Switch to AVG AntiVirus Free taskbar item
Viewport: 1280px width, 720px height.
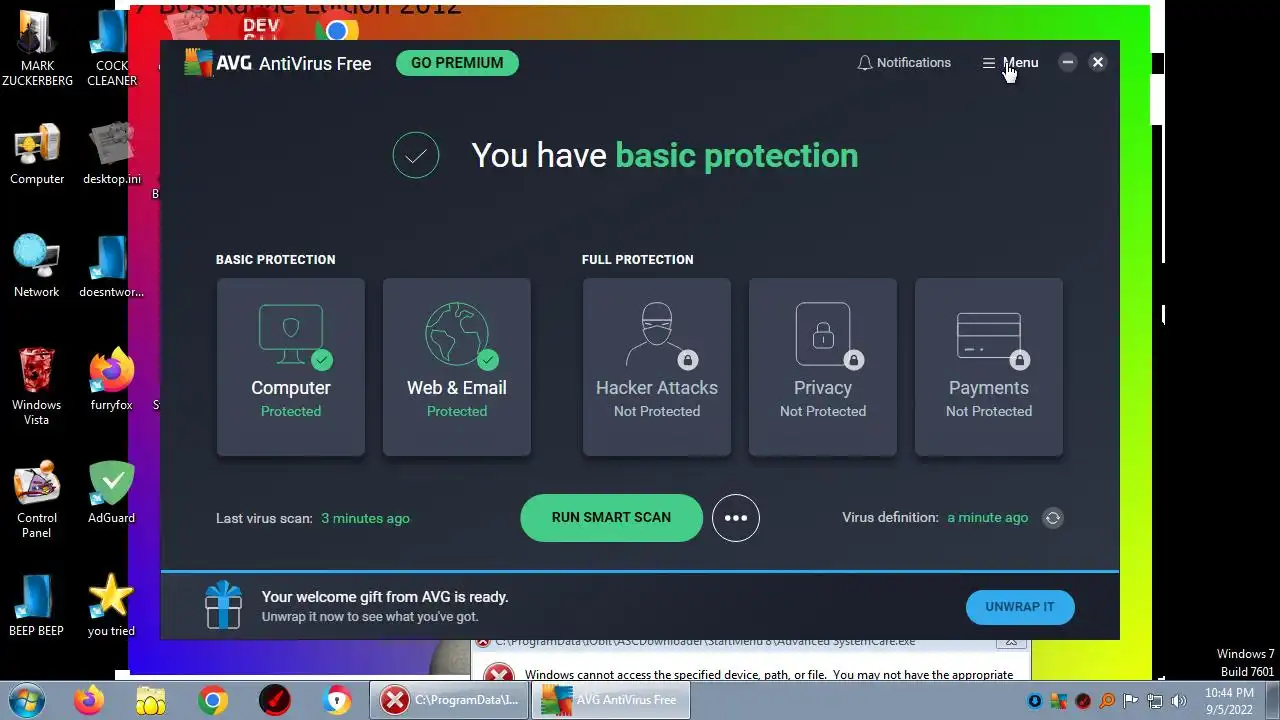(610, 700)
